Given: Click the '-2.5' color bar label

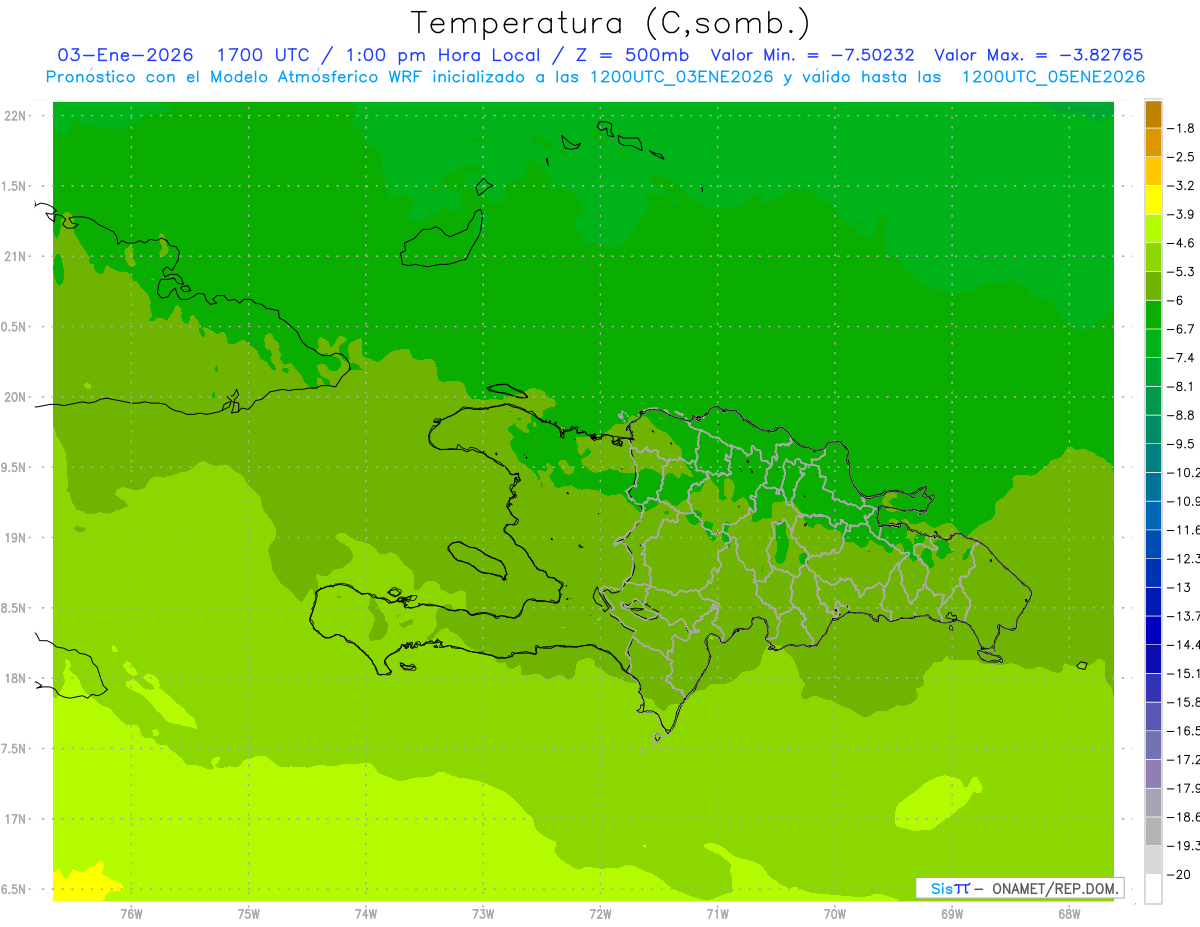Looking at the screenshot, I should tap(1183, 157).
